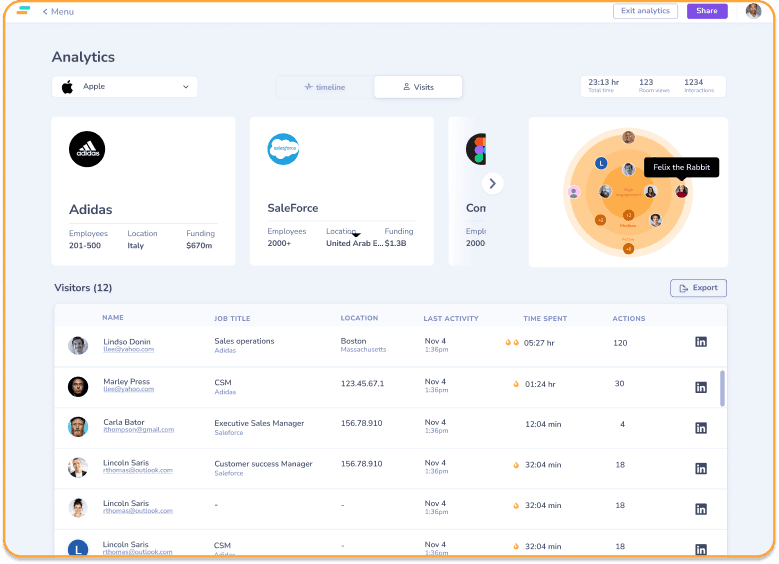This screenshot has height=564, width=779.
Task: Click the Adidas logo on the company card
Action: pyautogui.click(x=87, y=149)
